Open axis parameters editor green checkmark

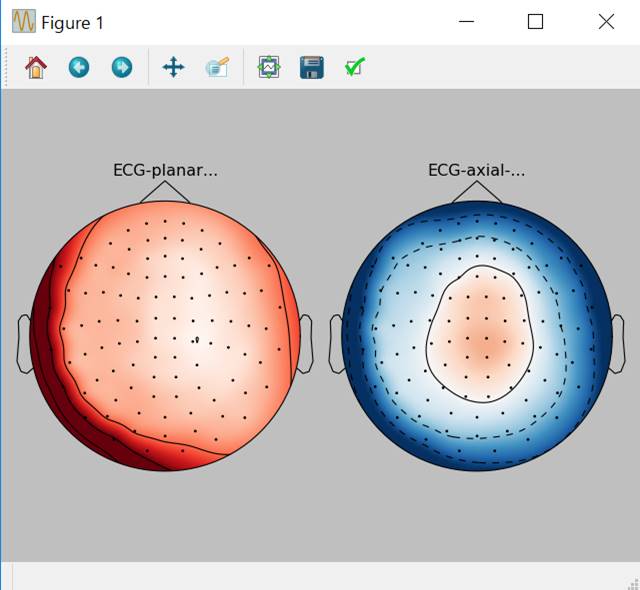point(354,68)
